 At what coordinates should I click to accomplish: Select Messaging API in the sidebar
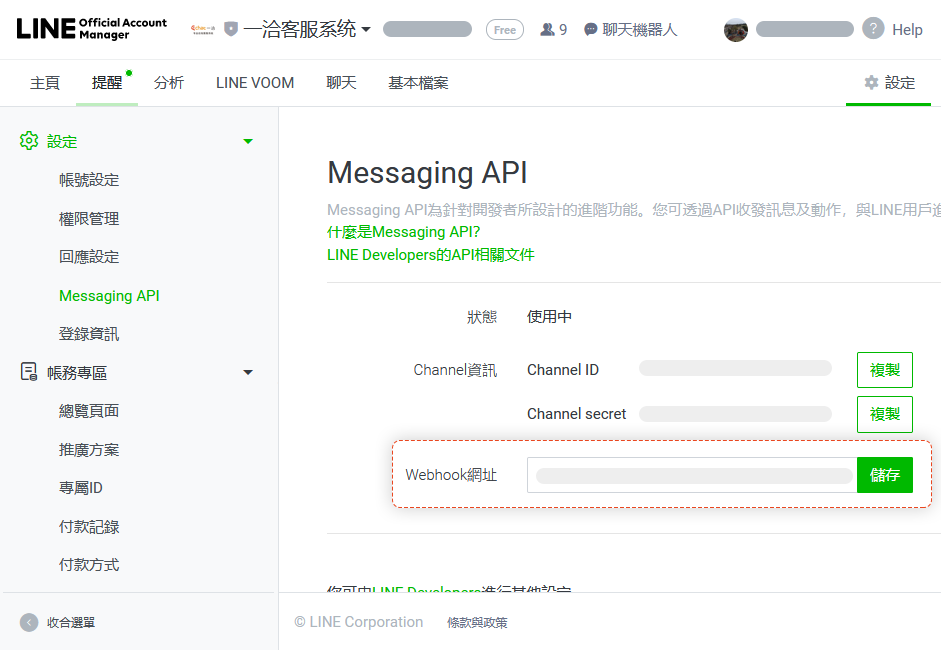pyautogui.click(x=109, y=296)
